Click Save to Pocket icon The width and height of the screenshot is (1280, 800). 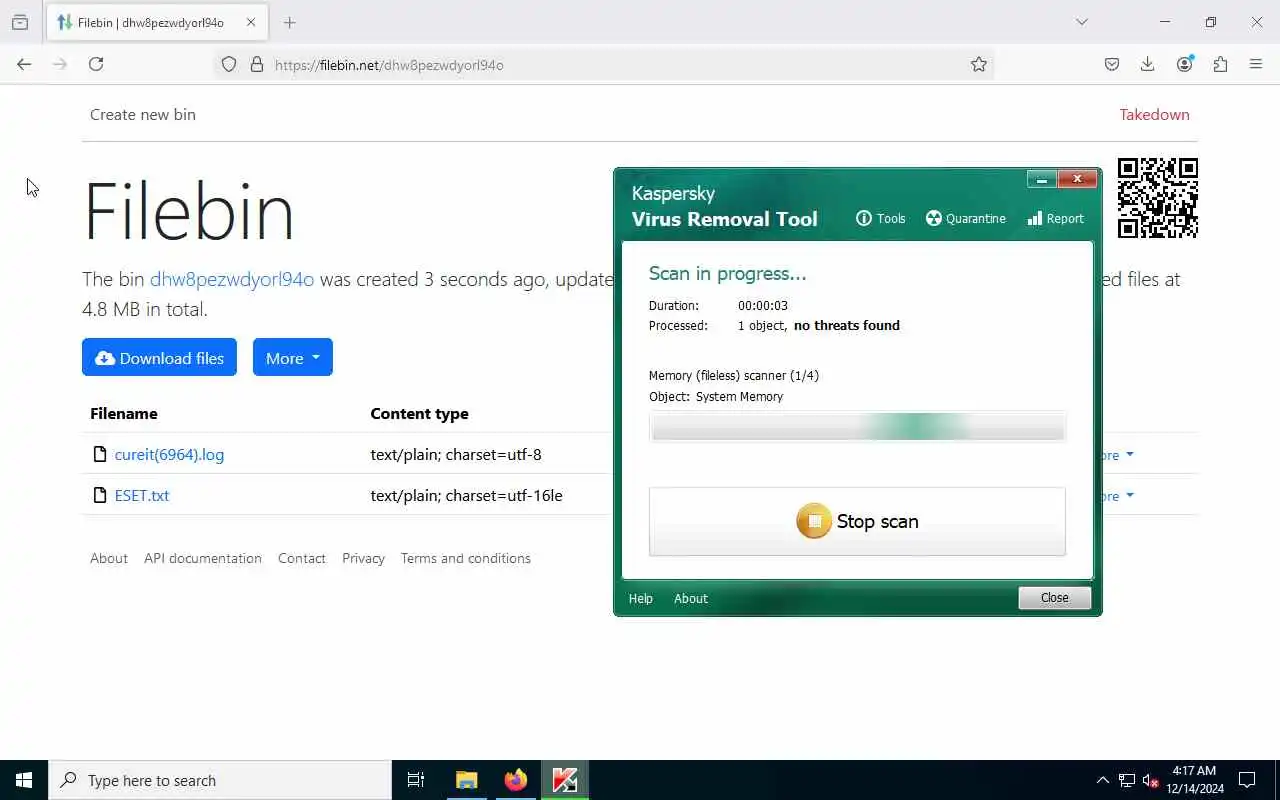[x=1112, y=64]
